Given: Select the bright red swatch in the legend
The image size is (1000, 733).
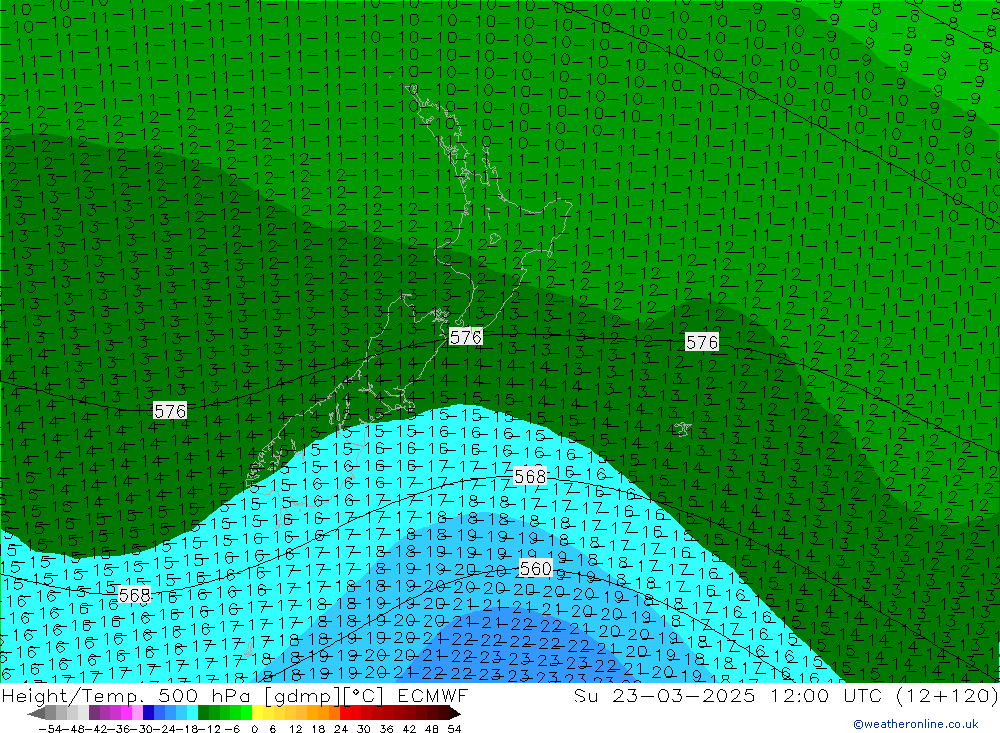Looking at the screenshot, I should [346, 713].
